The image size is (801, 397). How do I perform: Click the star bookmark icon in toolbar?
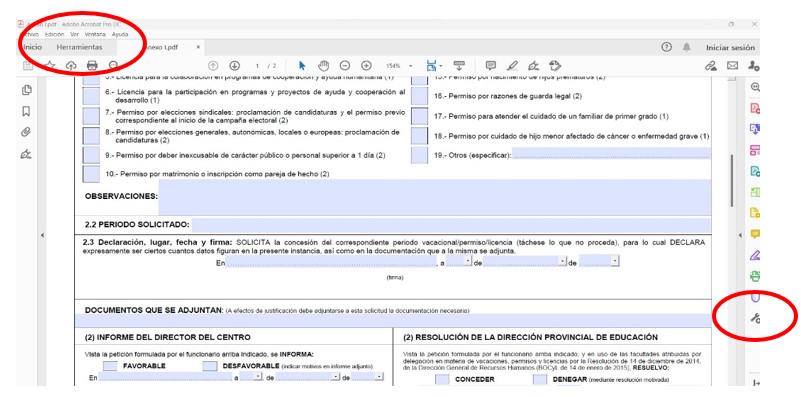(50, 65)
